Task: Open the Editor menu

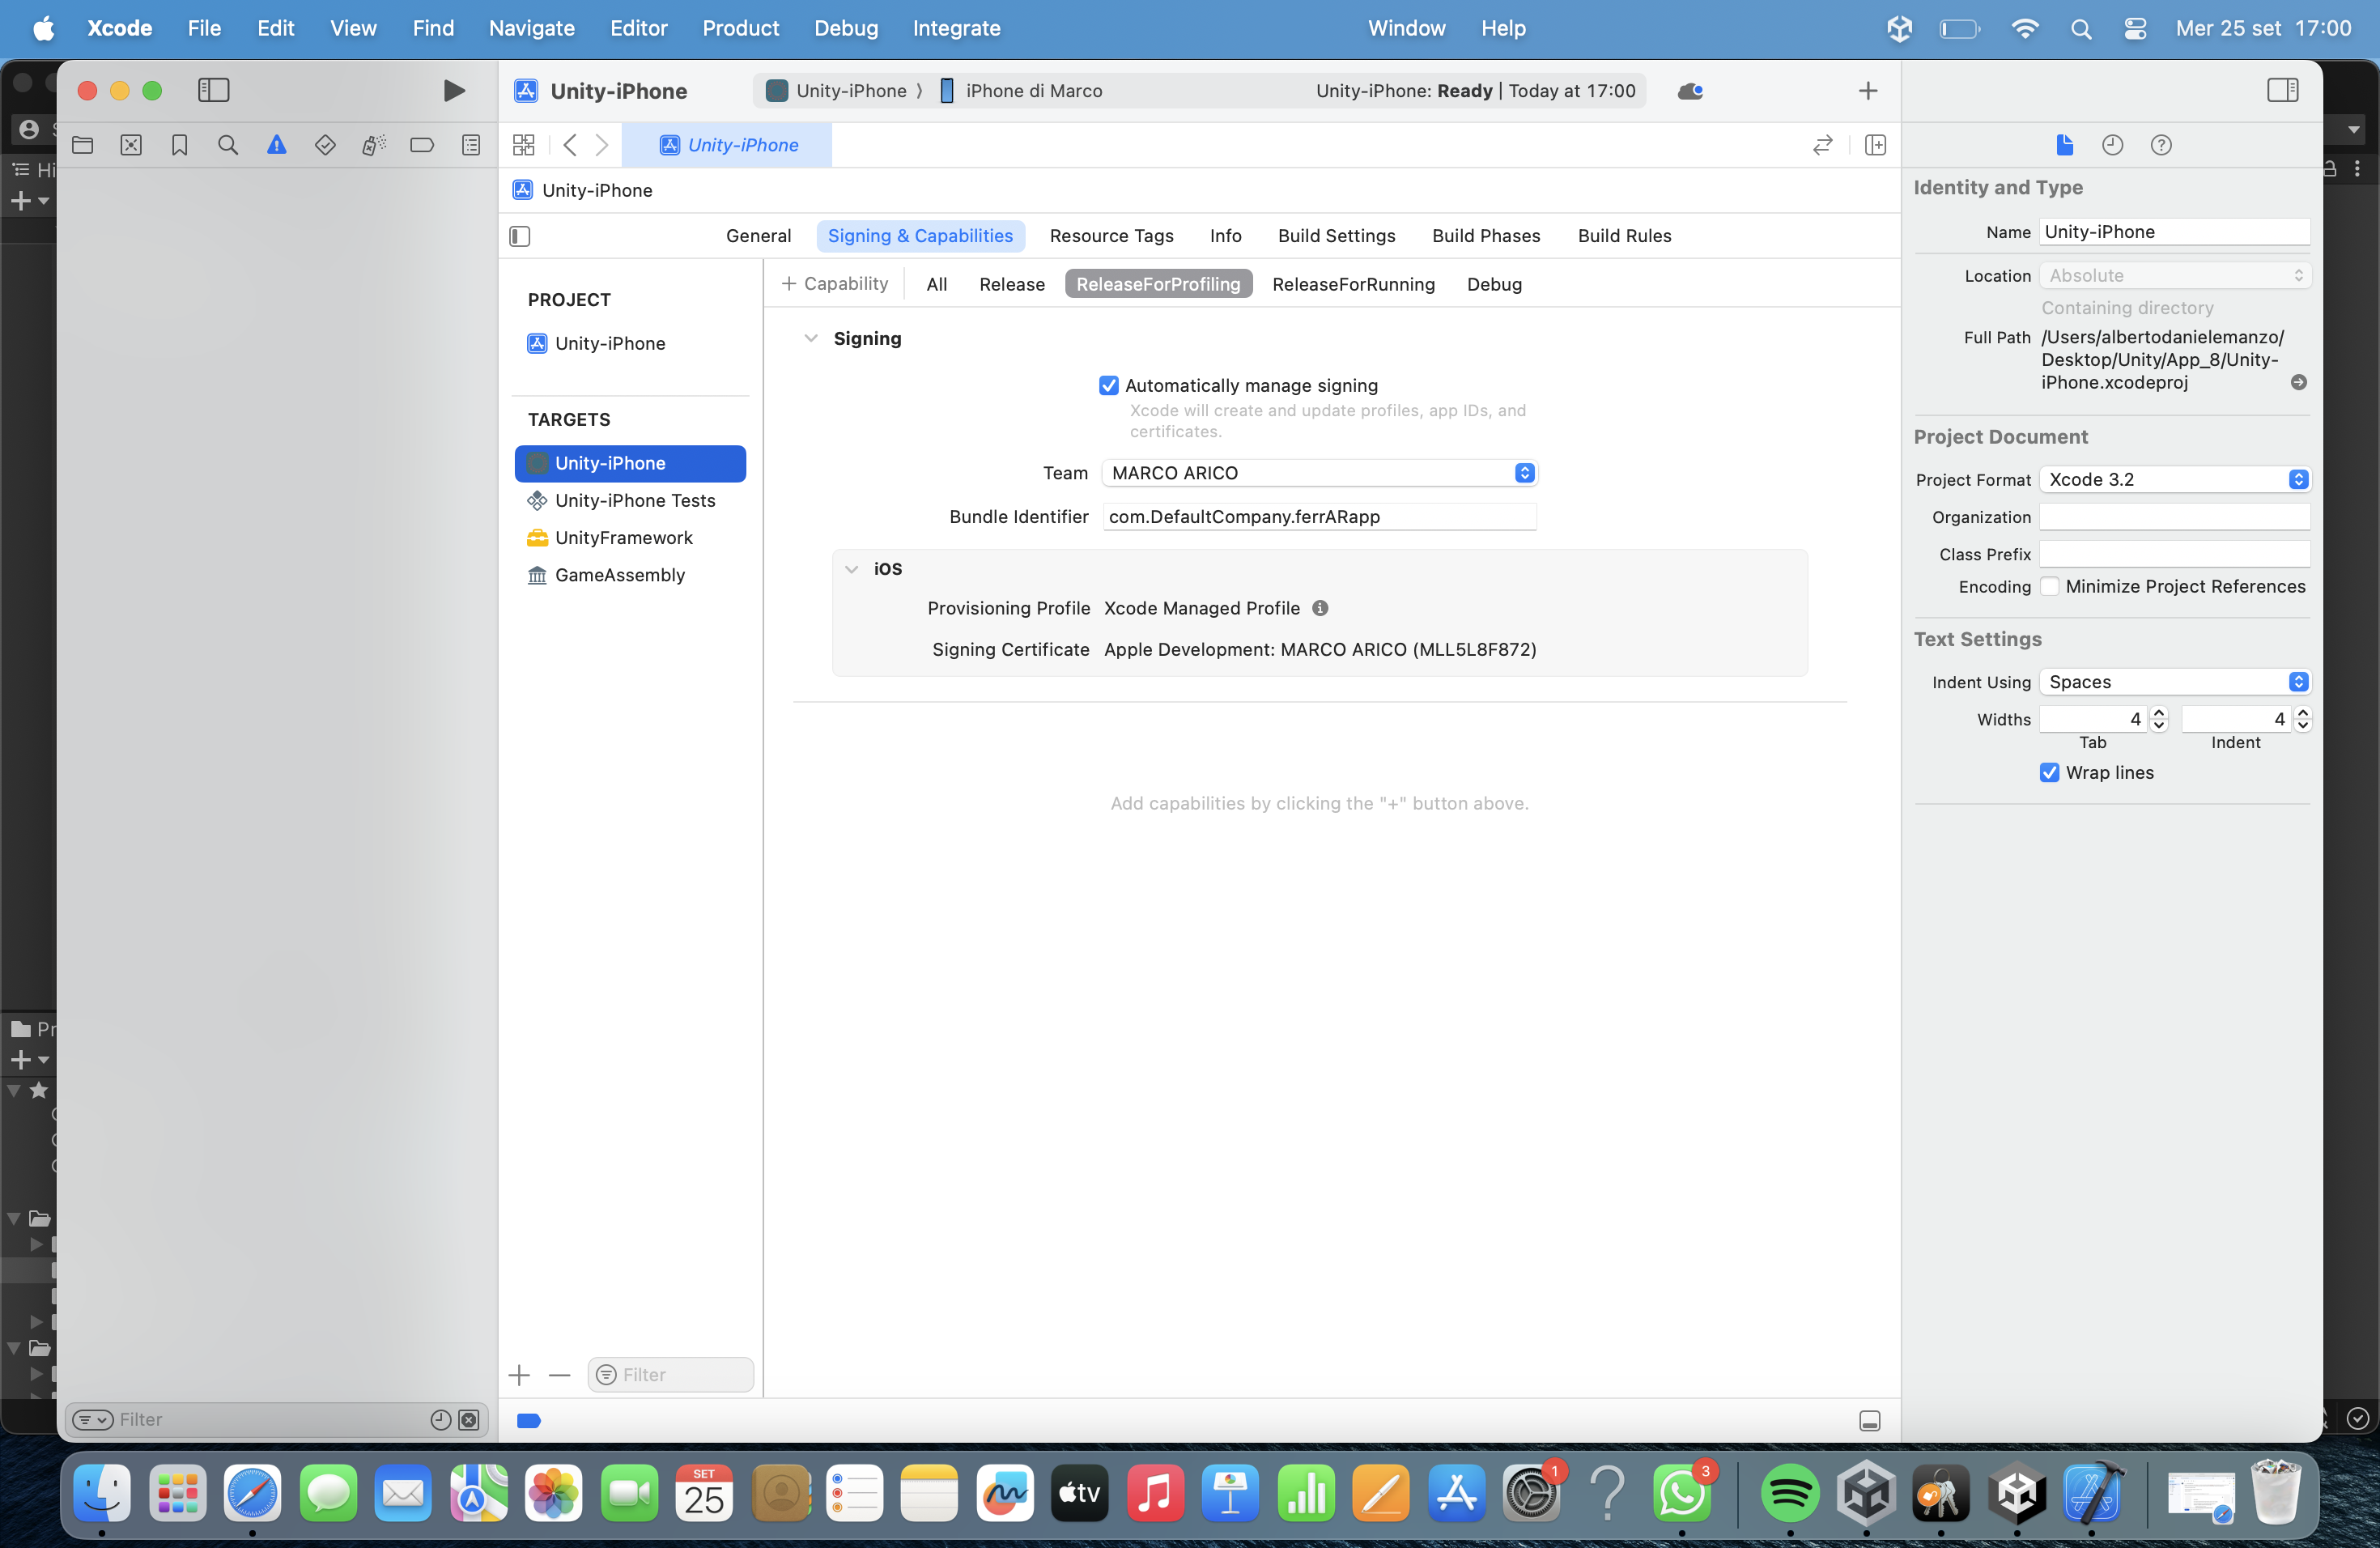Action: tap(638, 28)
